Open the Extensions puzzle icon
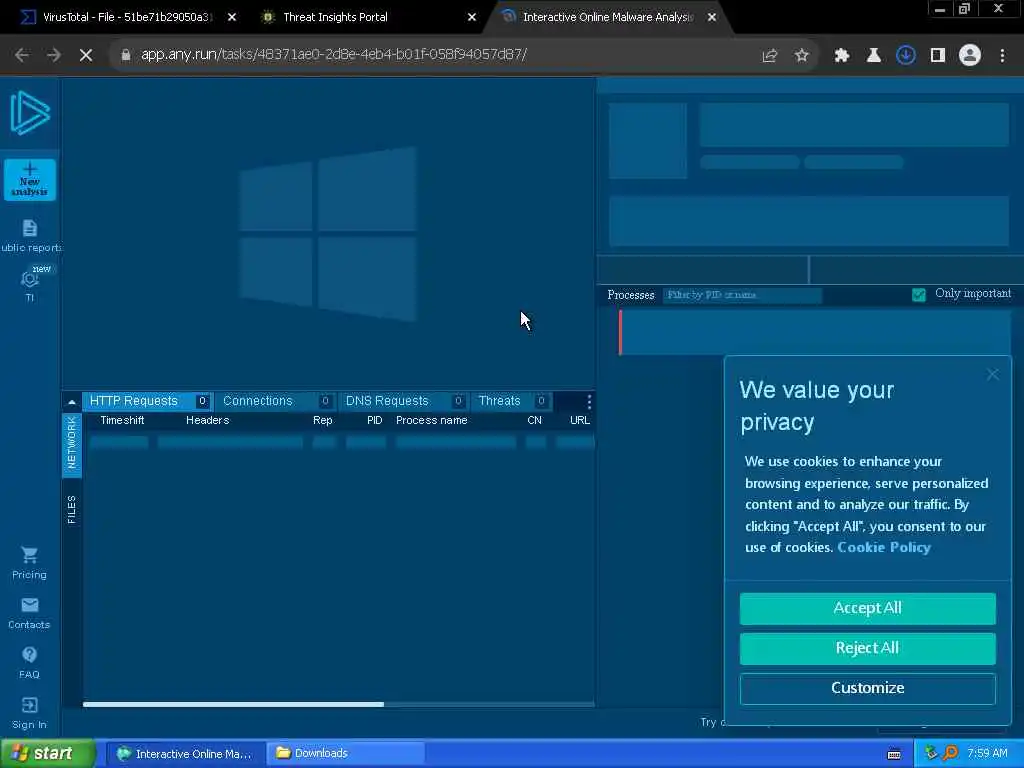 (x=841, y=56)
